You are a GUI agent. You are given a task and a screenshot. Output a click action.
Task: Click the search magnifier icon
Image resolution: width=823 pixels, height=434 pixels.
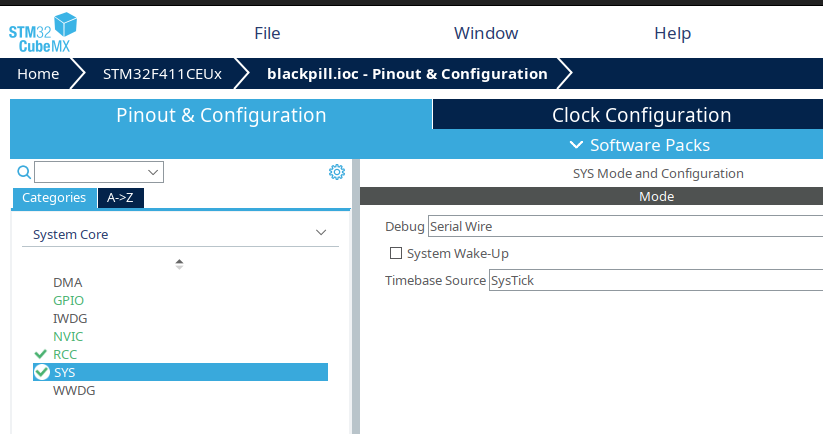click(x=24, y=172)
